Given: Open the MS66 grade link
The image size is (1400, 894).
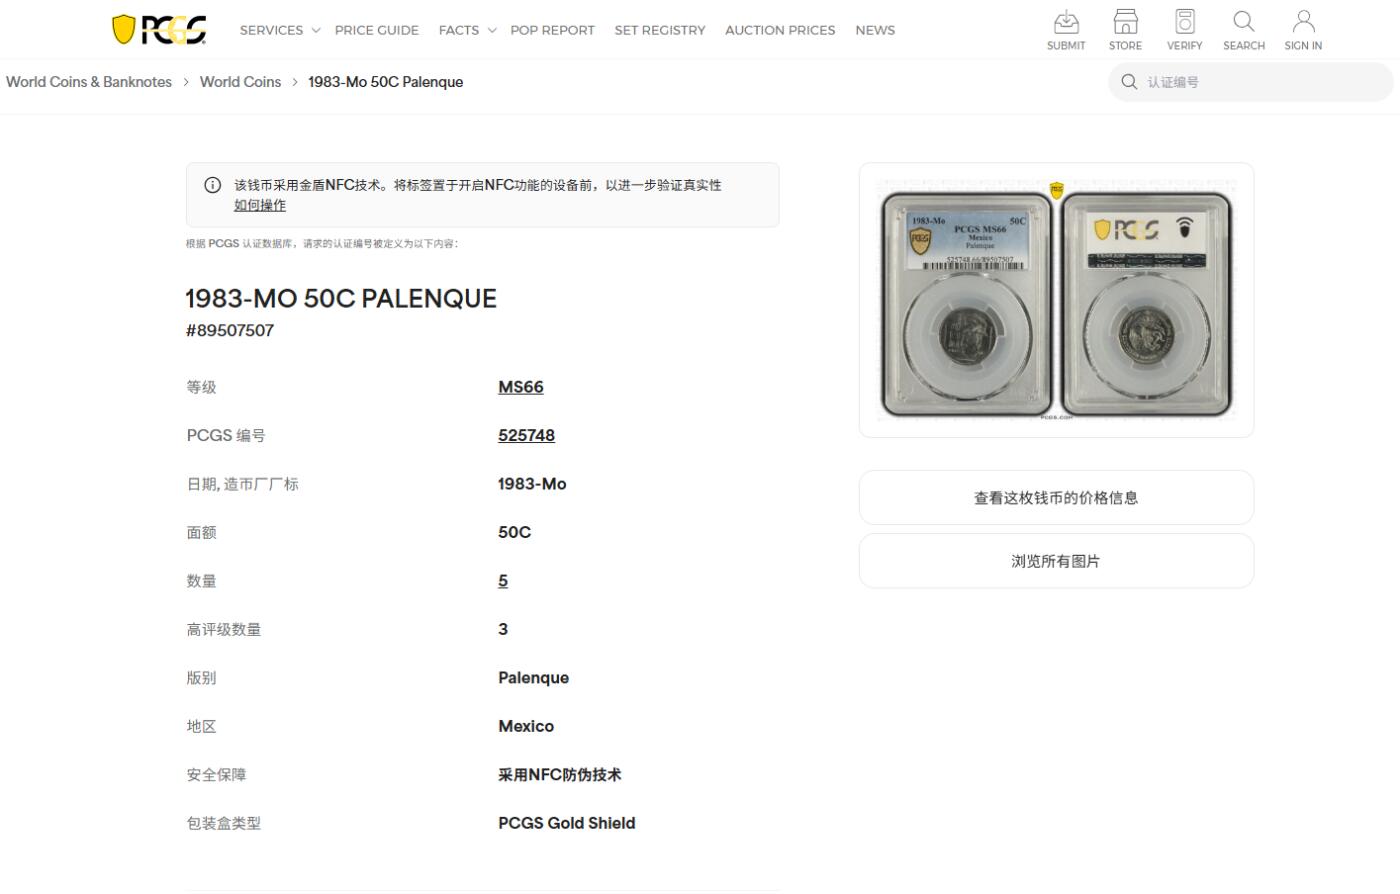Looking at the screenshot, I should pyautogui.click(x=521, y=387).
